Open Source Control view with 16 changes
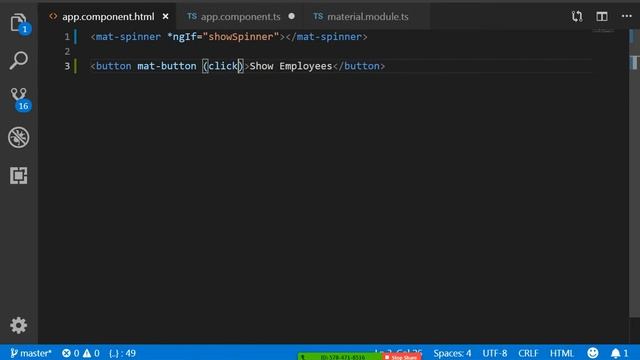The height and width of the screenshot is (360, 640). point(20,99)
